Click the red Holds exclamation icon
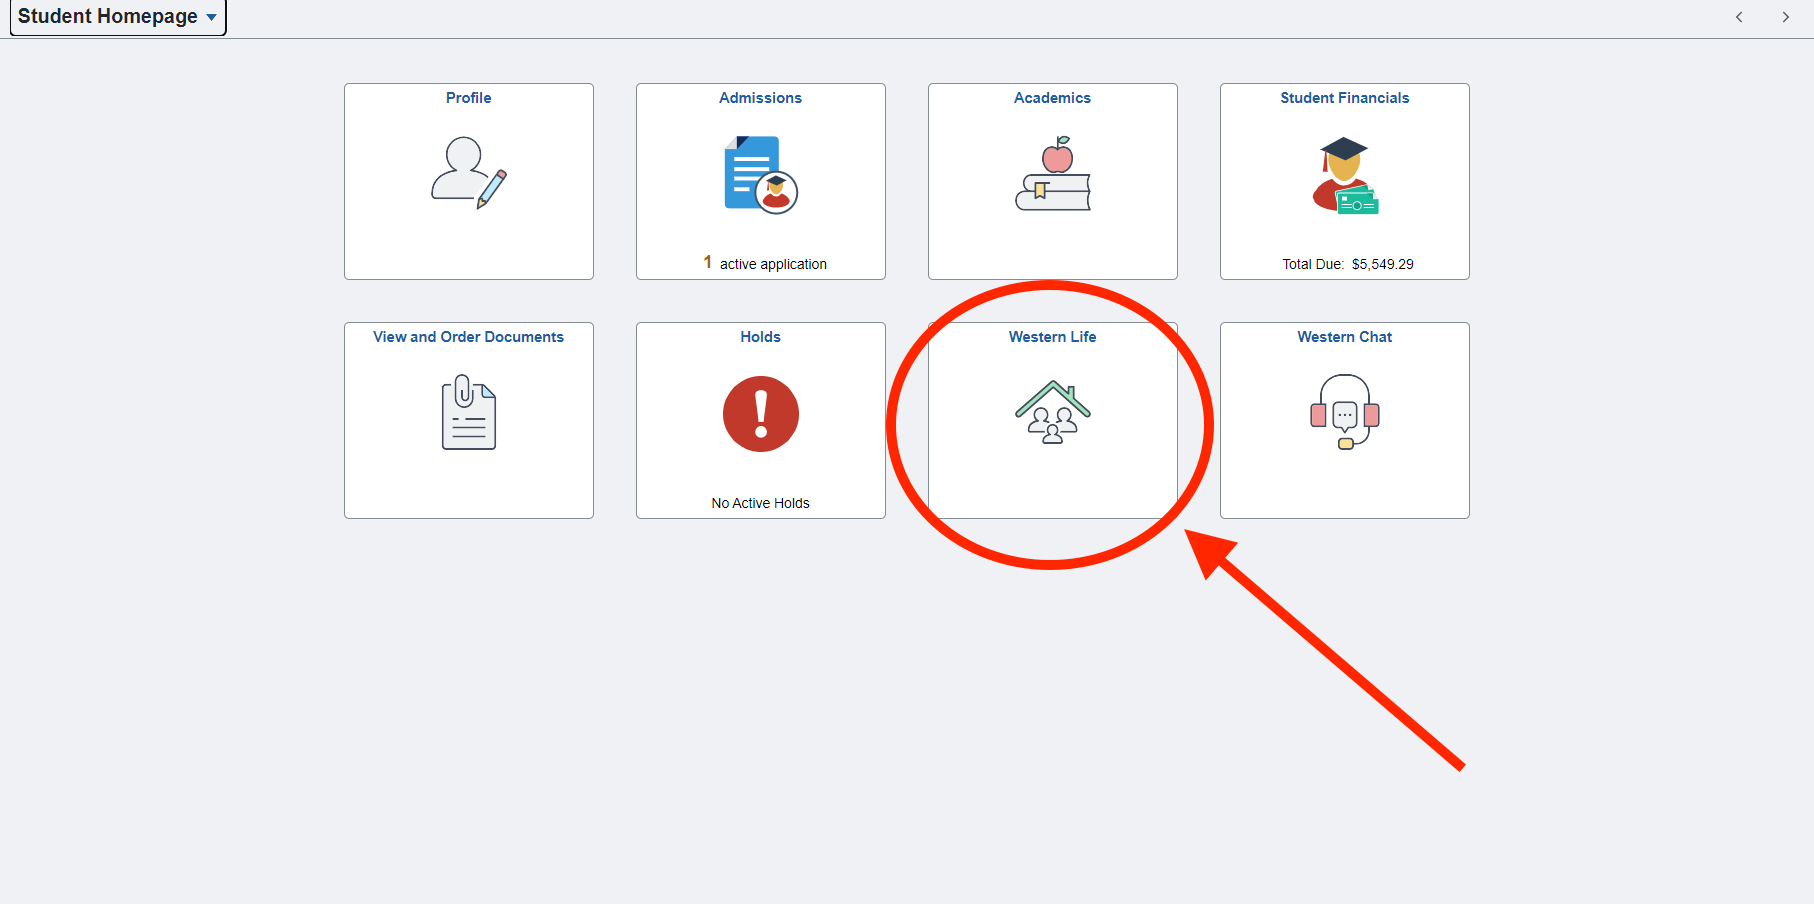Viewport: 1814px width, 904px height. point(761,414)
